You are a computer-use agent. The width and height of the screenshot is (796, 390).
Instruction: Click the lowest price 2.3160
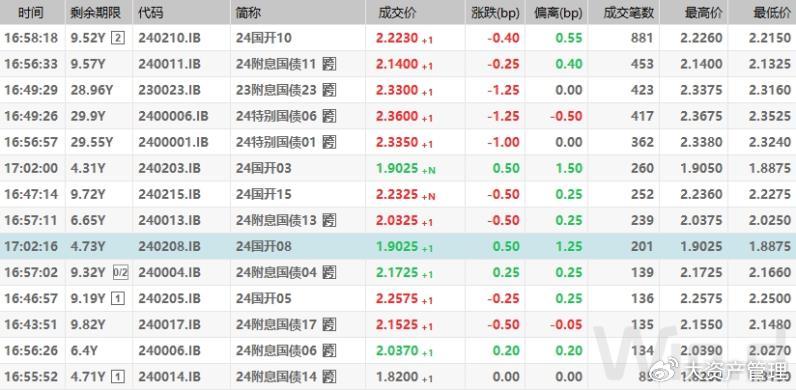coord(770,90)
